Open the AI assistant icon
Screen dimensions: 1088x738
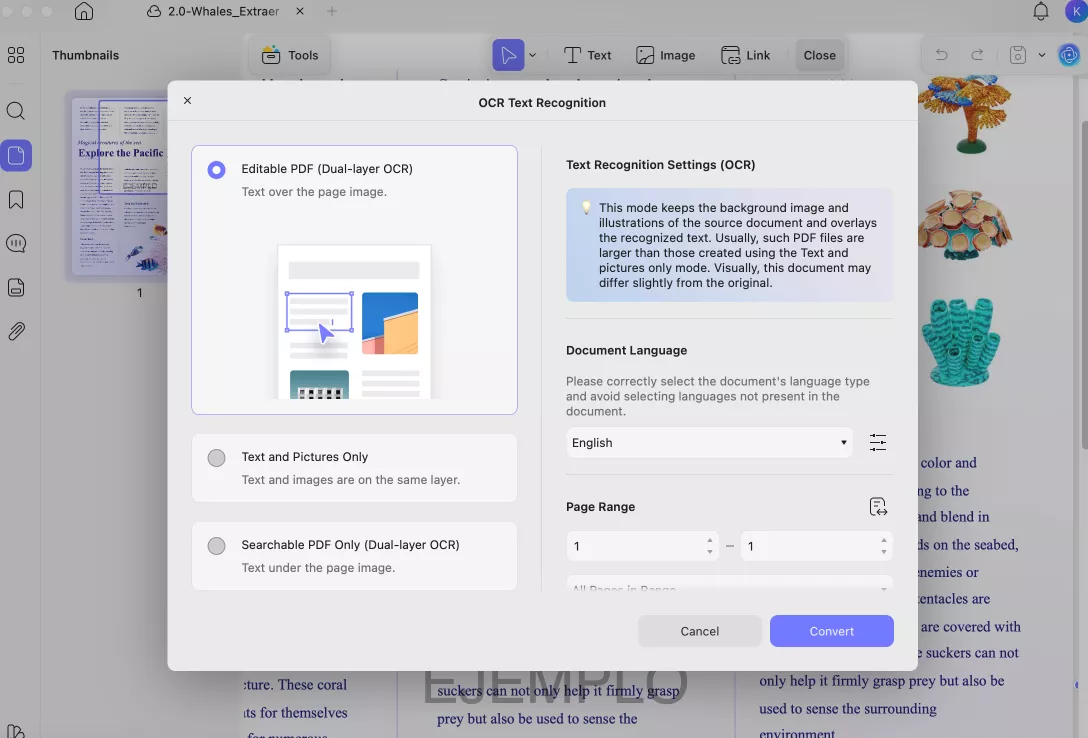1069,55
